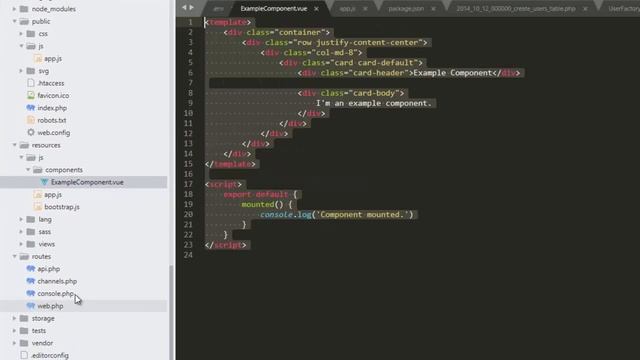
Task: Click the sidebar vertical scrollbar
Action: tap(171, 312)
